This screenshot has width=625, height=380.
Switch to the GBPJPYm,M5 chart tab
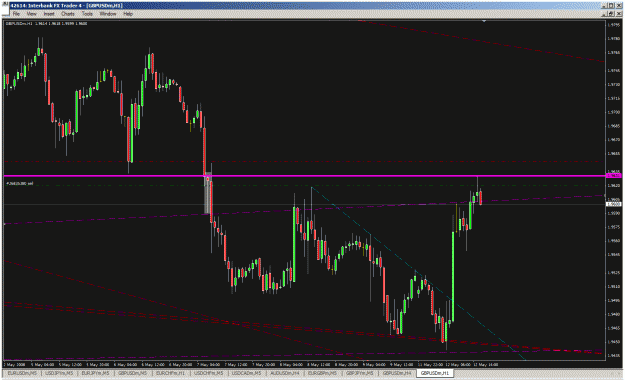[x=360, y=373]
